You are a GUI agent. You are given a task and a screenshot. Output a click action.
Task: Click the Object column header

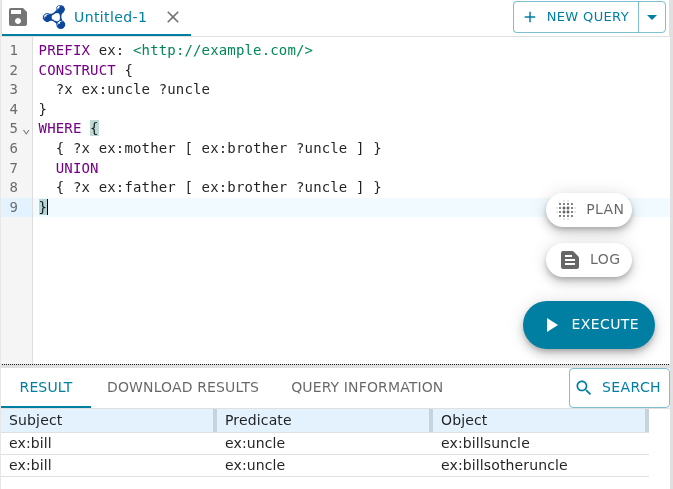(540, 420)
